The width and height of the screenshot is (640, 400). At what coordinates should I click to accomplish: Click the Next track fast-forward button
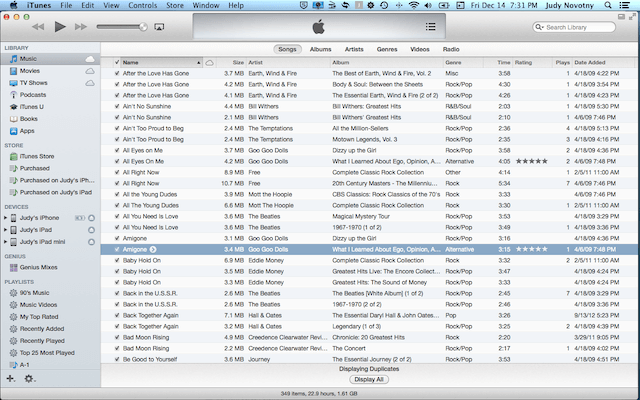click(x=81, y=27)
